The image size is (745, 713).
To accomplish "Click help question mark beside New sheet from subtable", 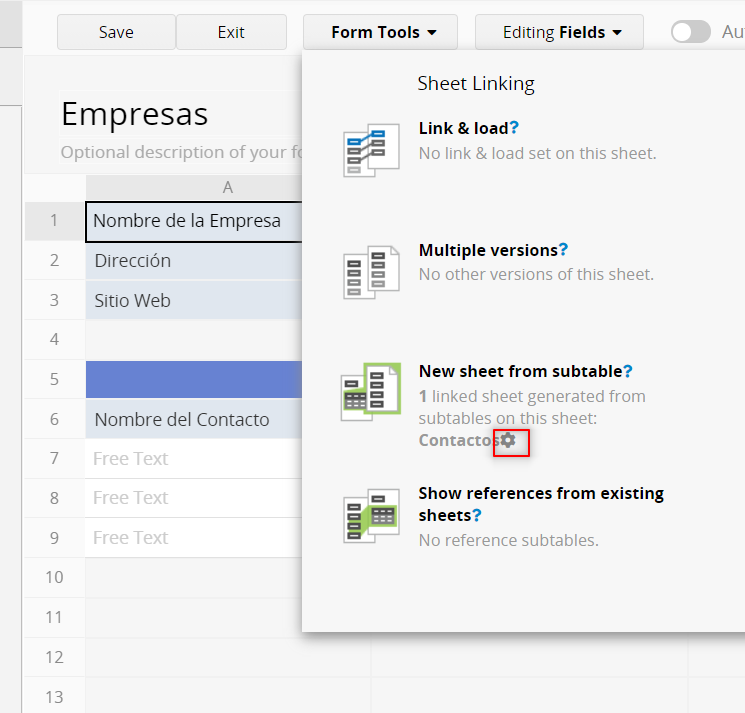I will click(x=627, y=371).
